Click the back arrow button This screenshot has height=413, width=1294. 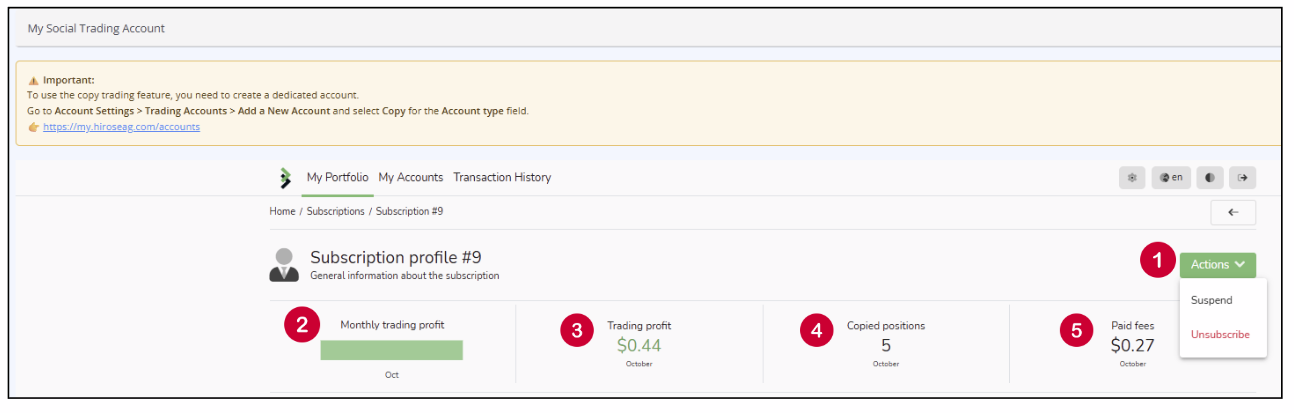1232,212
